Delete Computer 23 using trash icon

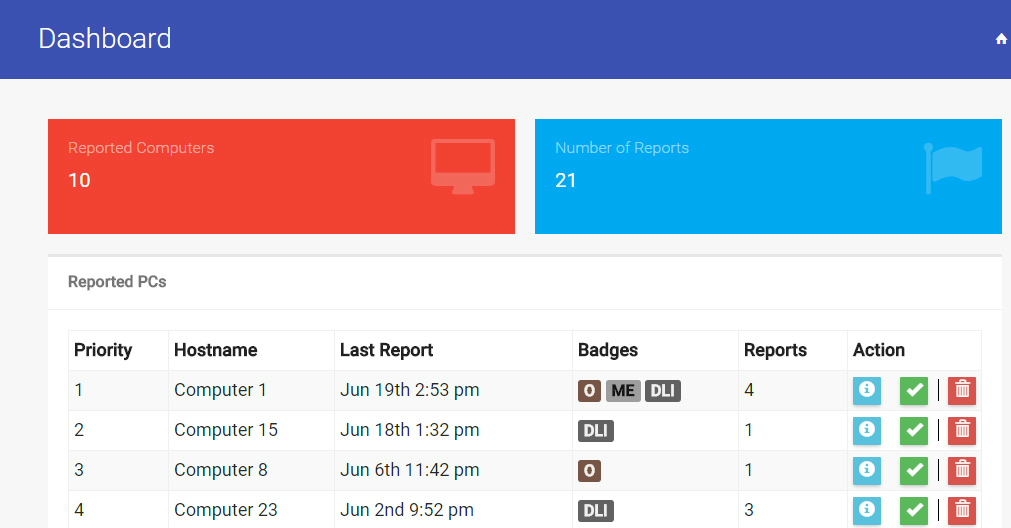point(962,510)
